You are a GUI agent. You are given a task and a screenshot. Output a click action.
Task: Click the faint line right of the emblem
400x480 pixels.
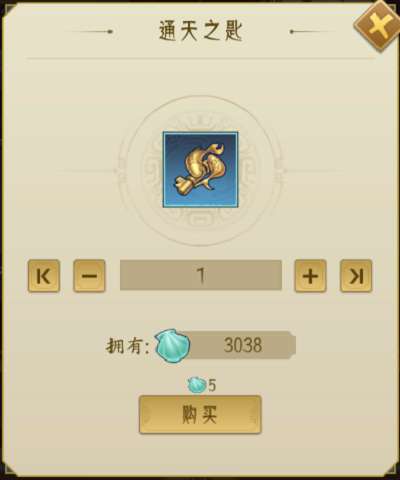pos(314,171)
